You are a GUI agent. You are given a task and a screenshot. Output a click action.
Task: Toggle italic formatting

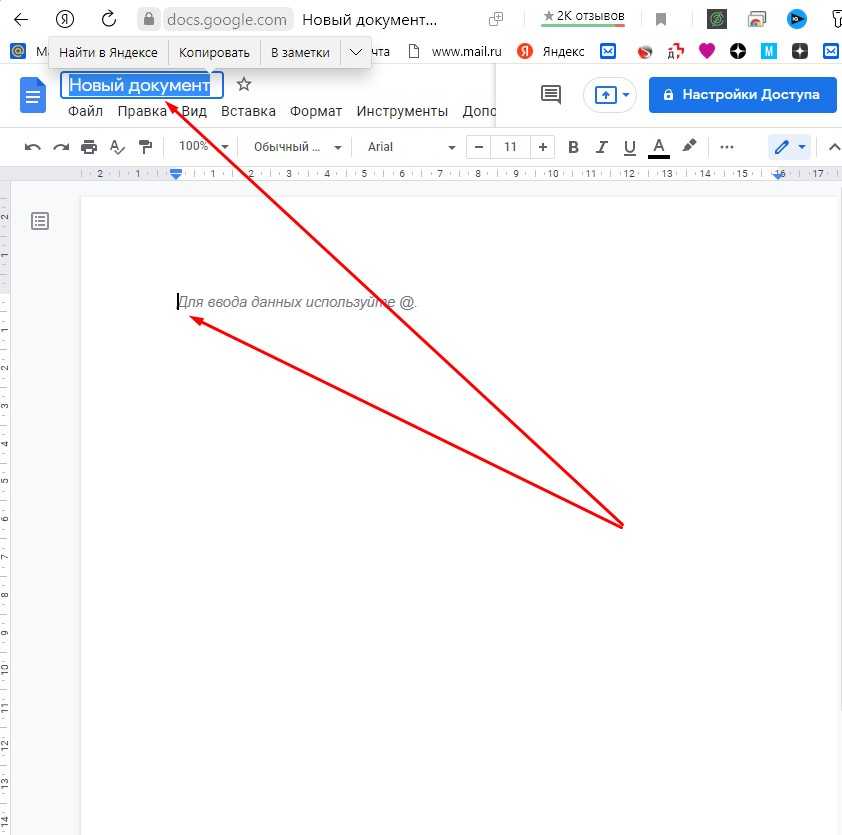coord(601,147)
